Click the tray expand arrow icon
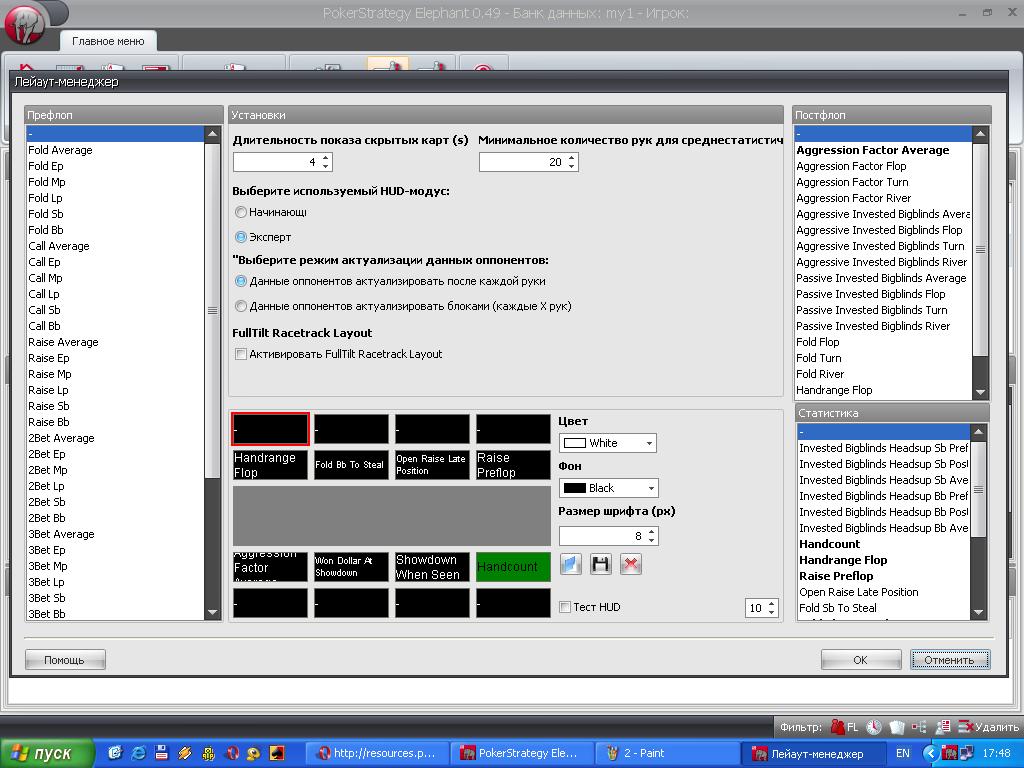Screen dimensions: 1024x768 click(930, 753)
